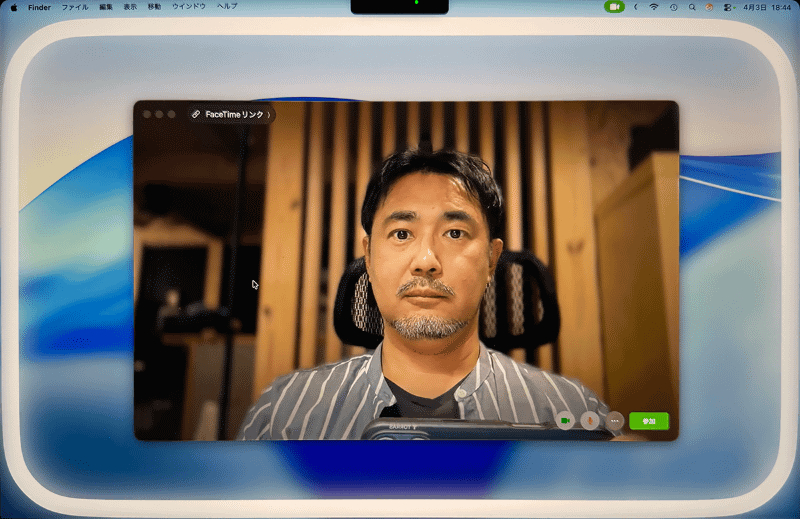Viewport: 800px width, 519px height.
Task: Click the date and time 4月3日 18:44
Action: (x=766, y=7)
